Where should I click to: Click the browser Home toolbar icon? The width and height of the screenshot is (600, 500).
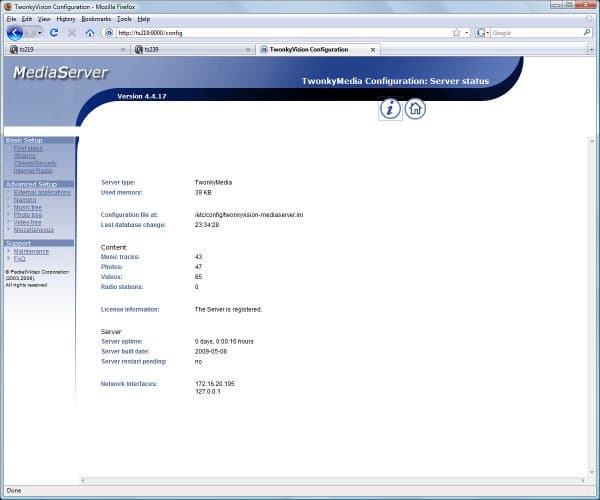click(90, 33)
